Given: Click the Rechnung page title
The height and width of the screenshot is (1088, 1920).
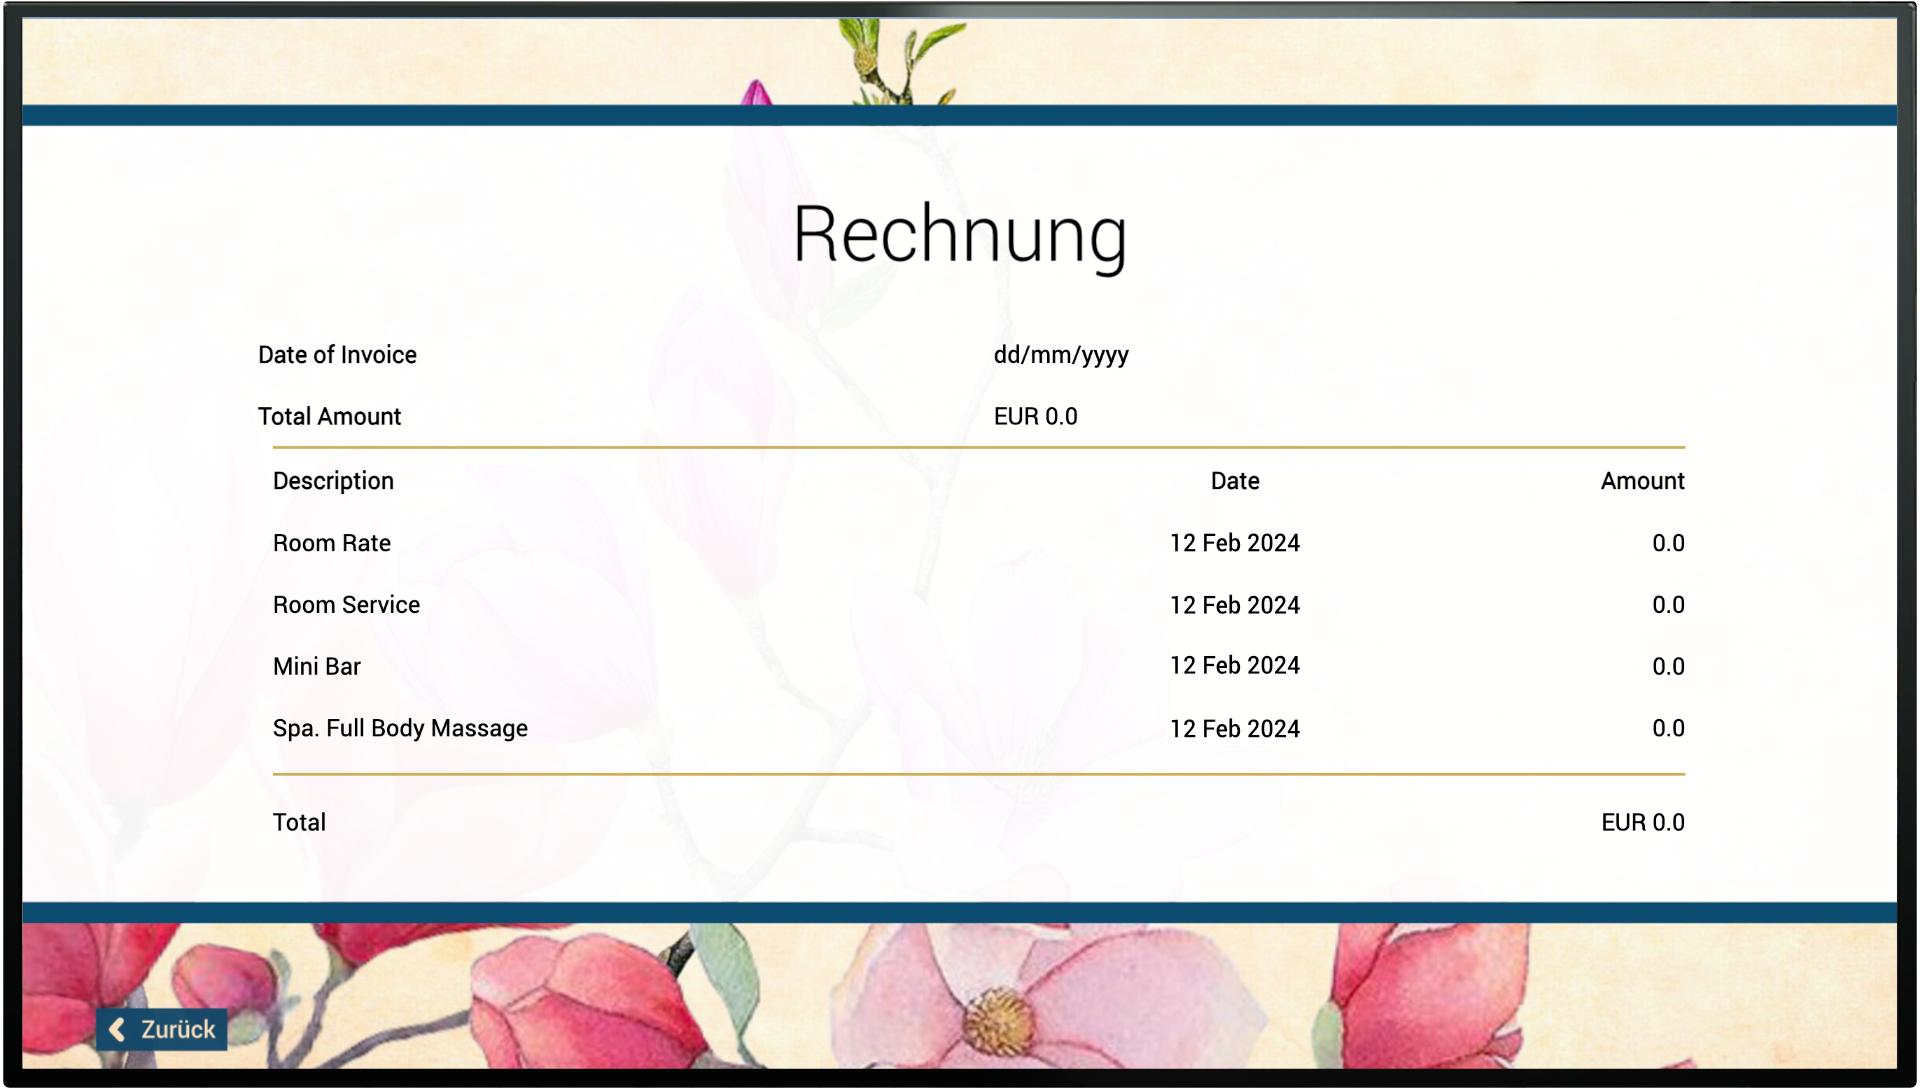Looking at the screenshot, I should pos(960,235).
